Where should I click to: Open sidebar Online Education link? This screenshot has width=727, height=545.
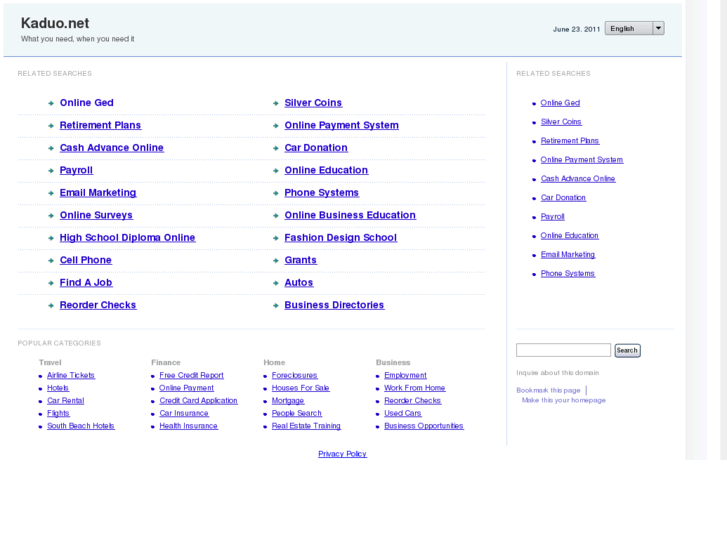pyautogui.click(x=569, y=236)
